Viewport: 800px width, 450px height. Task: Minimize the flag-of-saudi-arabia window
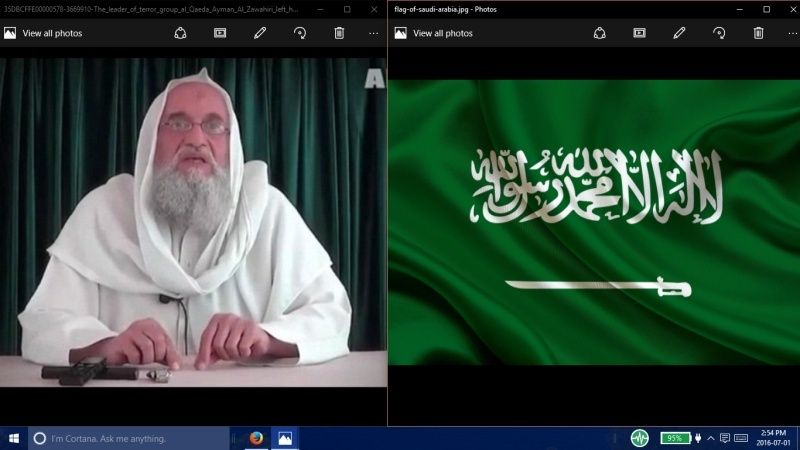pyautogui.click(x=740, y=9)
